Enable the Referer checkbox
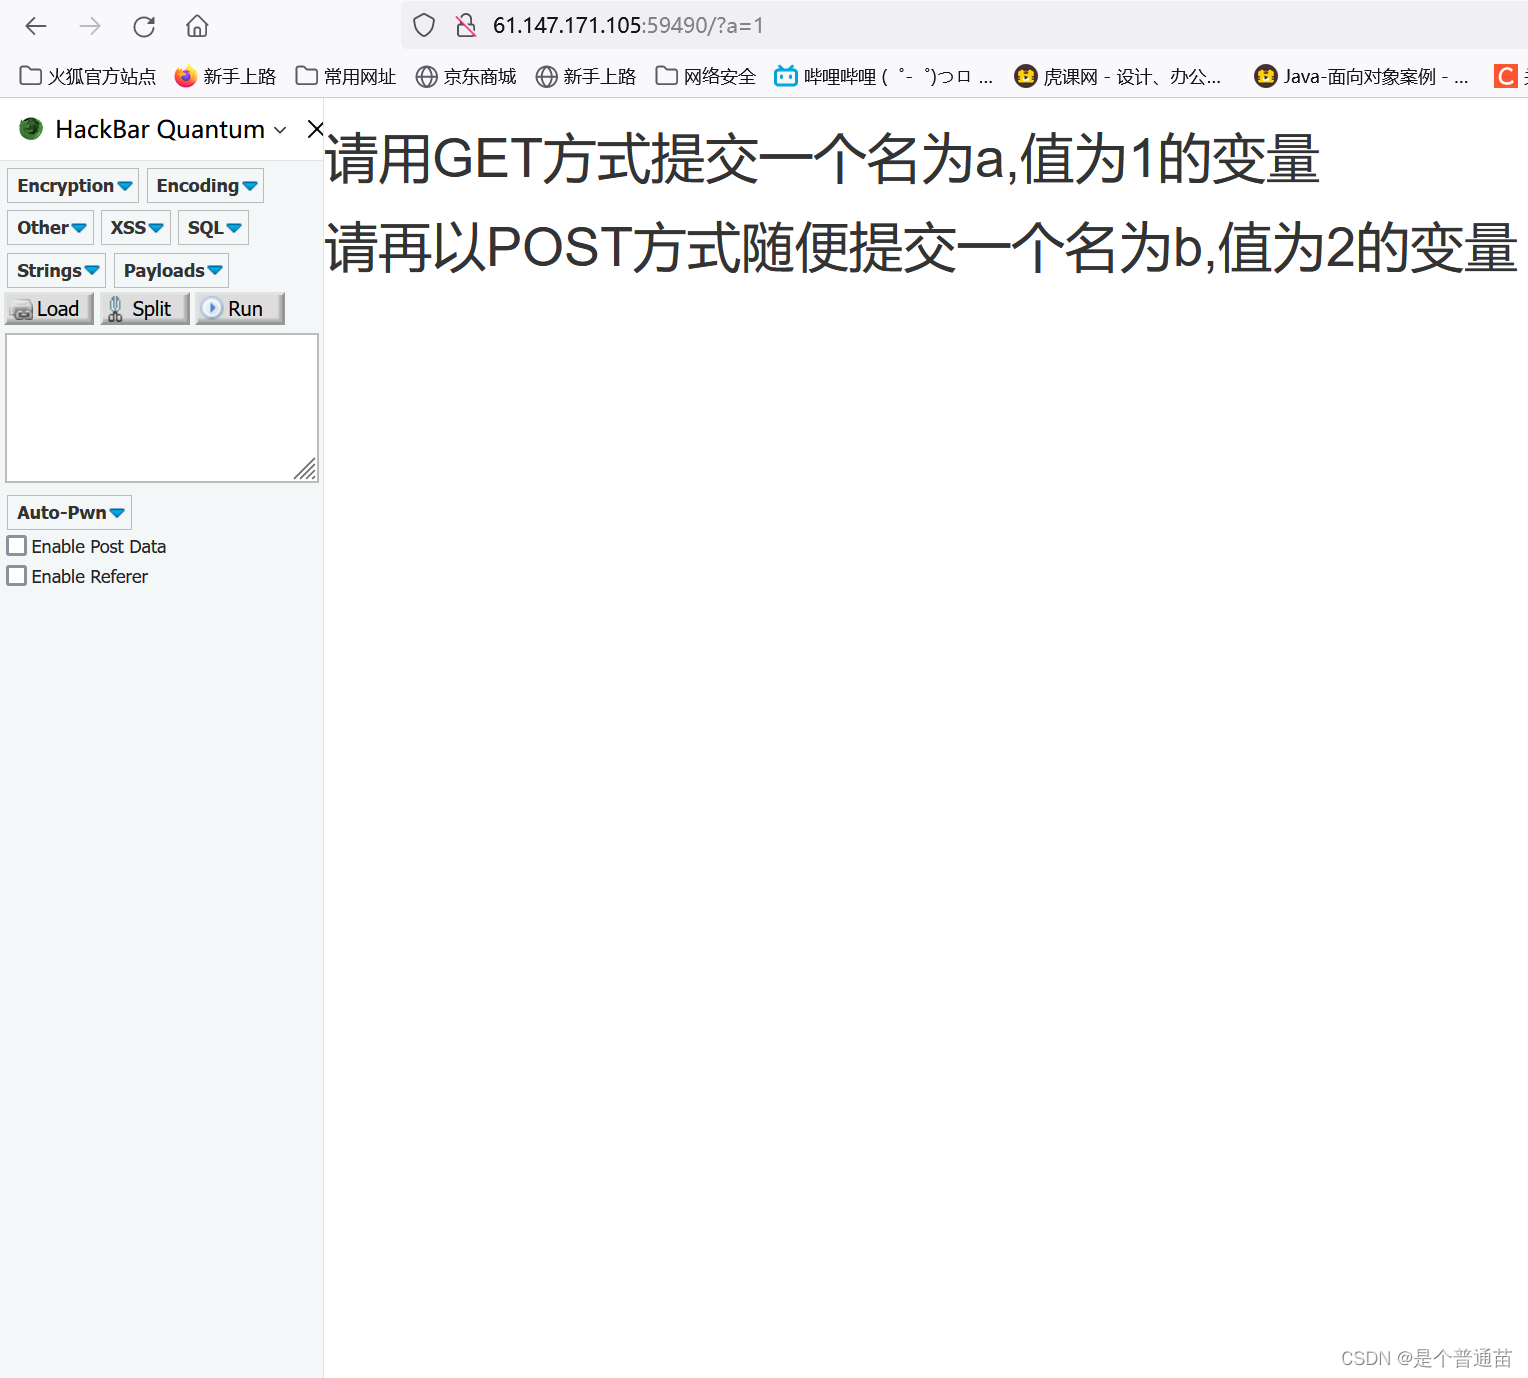The width and height of the screenshot is (1528, 1378). point(17,576)
